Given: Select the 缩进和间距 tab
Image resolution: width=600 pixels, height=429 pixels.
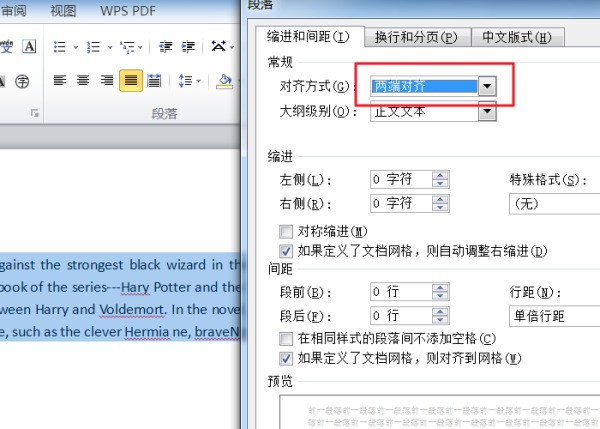Looking at the screenshot, I should (x=308, y=37).
